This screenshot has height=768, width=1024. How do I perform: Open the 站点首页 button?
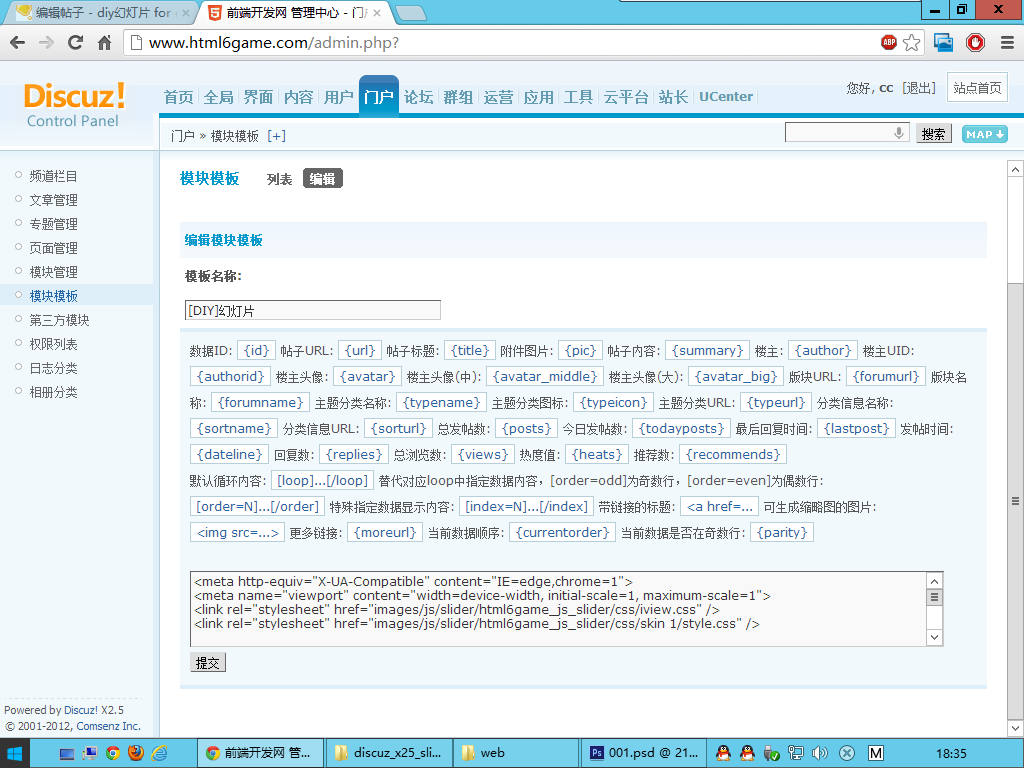pyautogui.click(x=977, y=88)
